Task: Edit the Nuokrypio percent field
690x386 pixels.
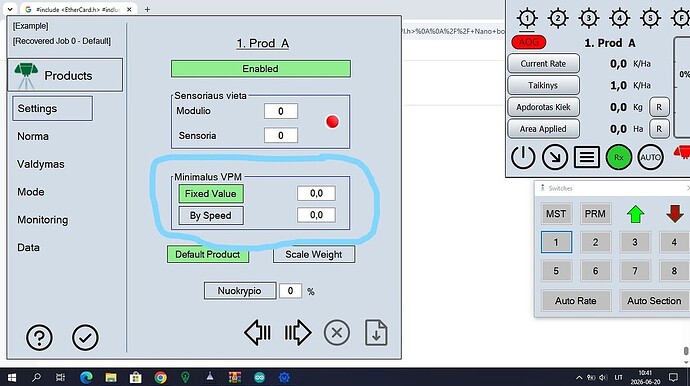Action: pos(290,291)
